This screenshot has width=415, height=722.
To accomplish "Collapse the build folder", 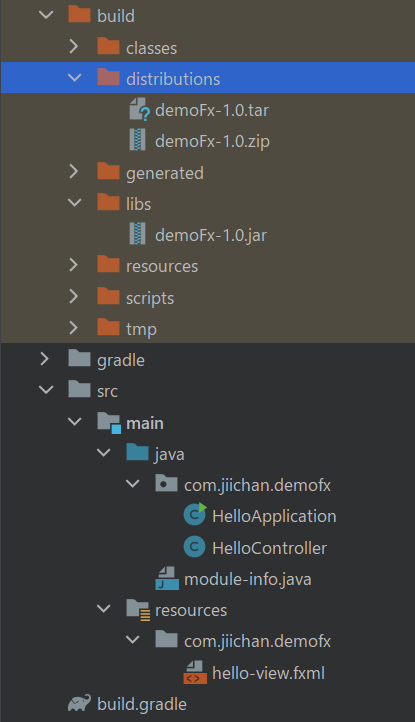I will coord(46,15).
